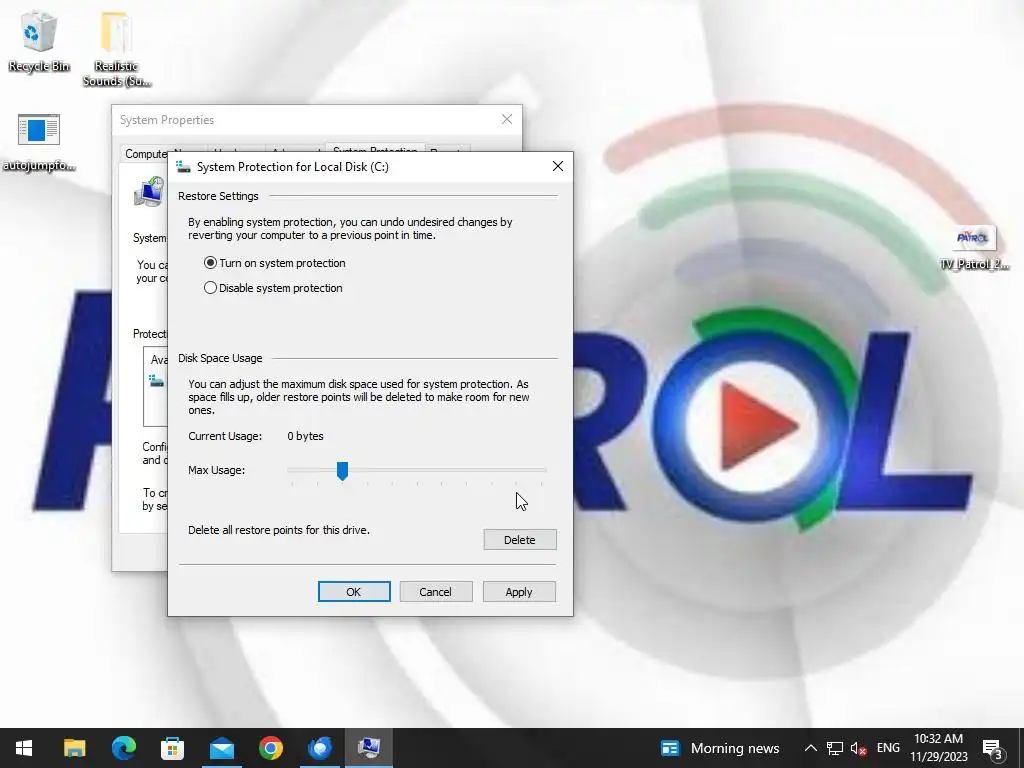The width and height of the screenshot is (1024, 768).
Task: Click the Delete restore points button
Action: 520,540
